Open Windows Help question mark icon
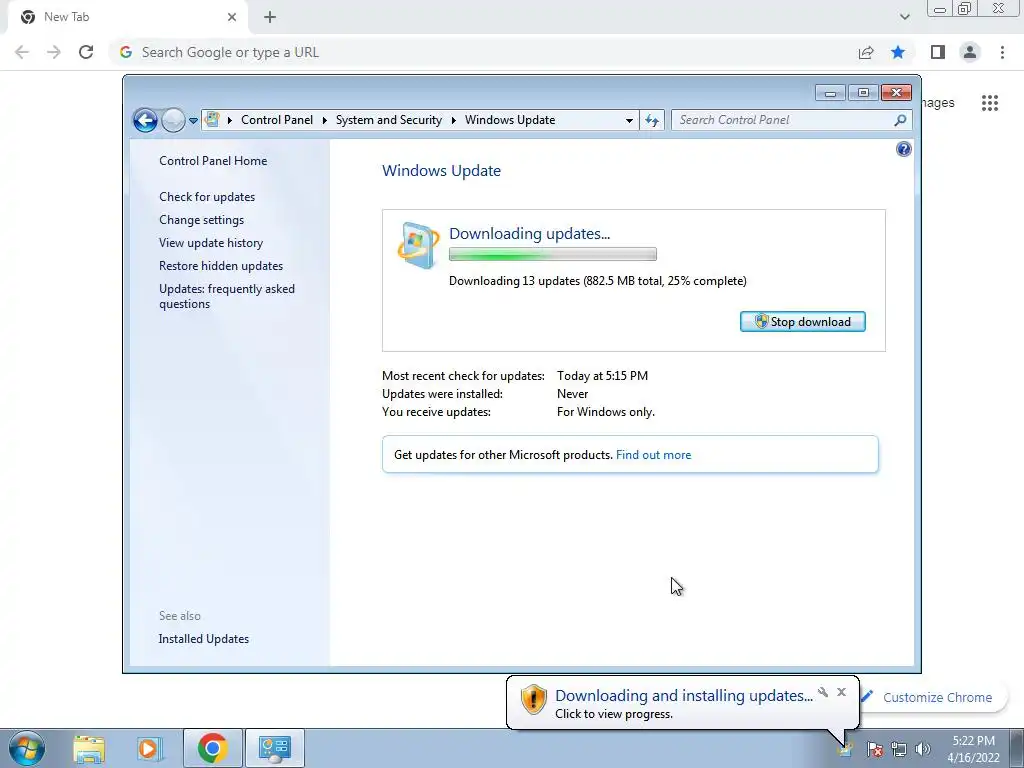This screenshot has width=1024, height=768. click(904, 150)
